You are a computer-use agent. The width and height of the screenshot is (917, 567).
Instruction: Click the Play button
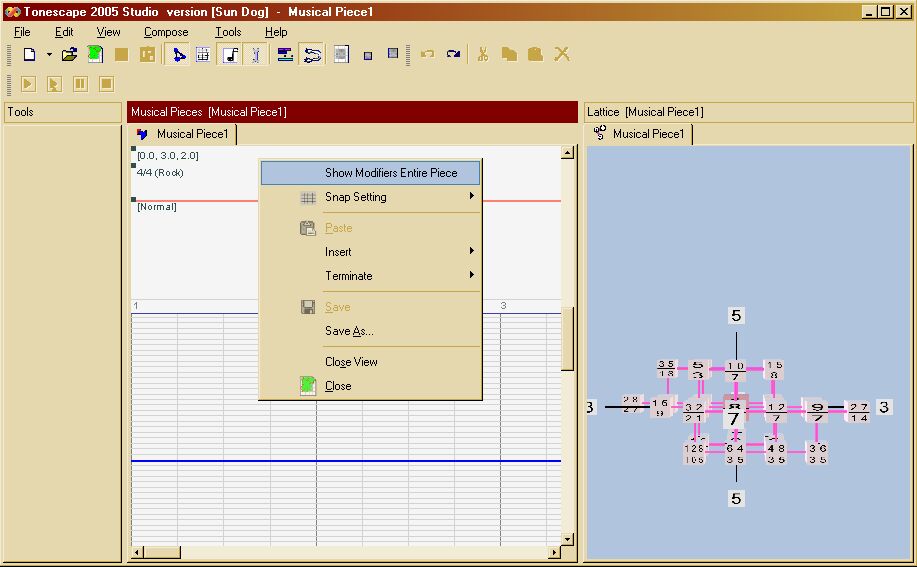tap(27, 84)
